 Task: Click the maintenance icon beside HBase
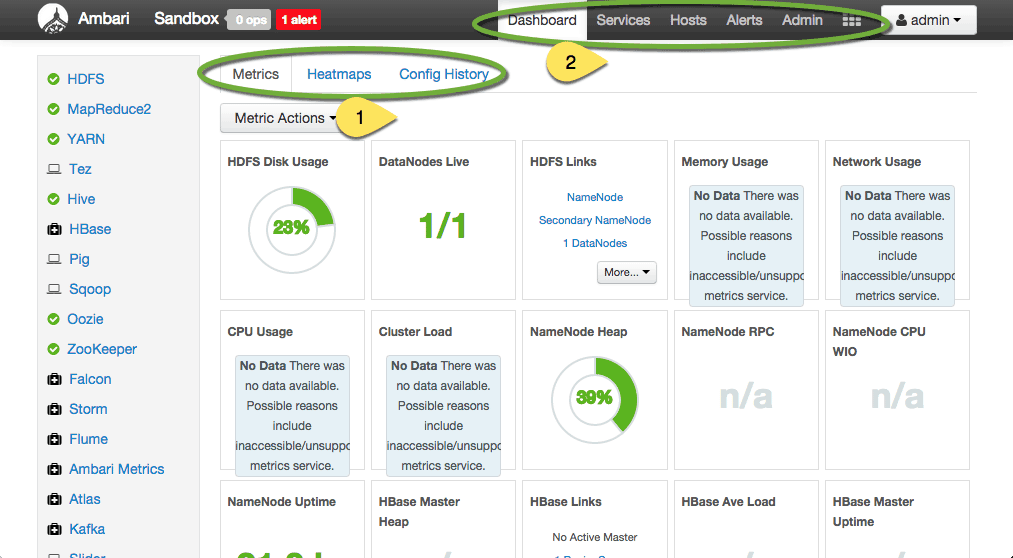tap(54, 229)
